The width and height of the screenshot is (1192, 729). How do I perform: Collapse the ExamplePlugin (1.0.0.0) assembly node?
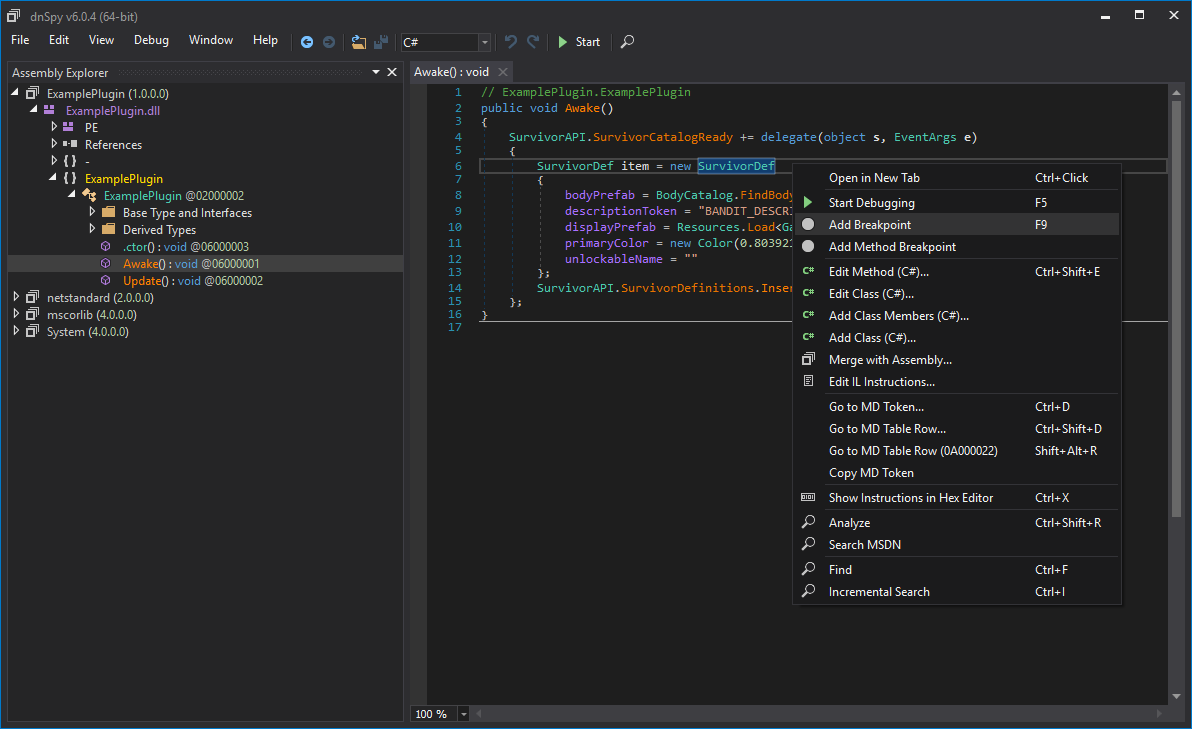coord(14,92)
